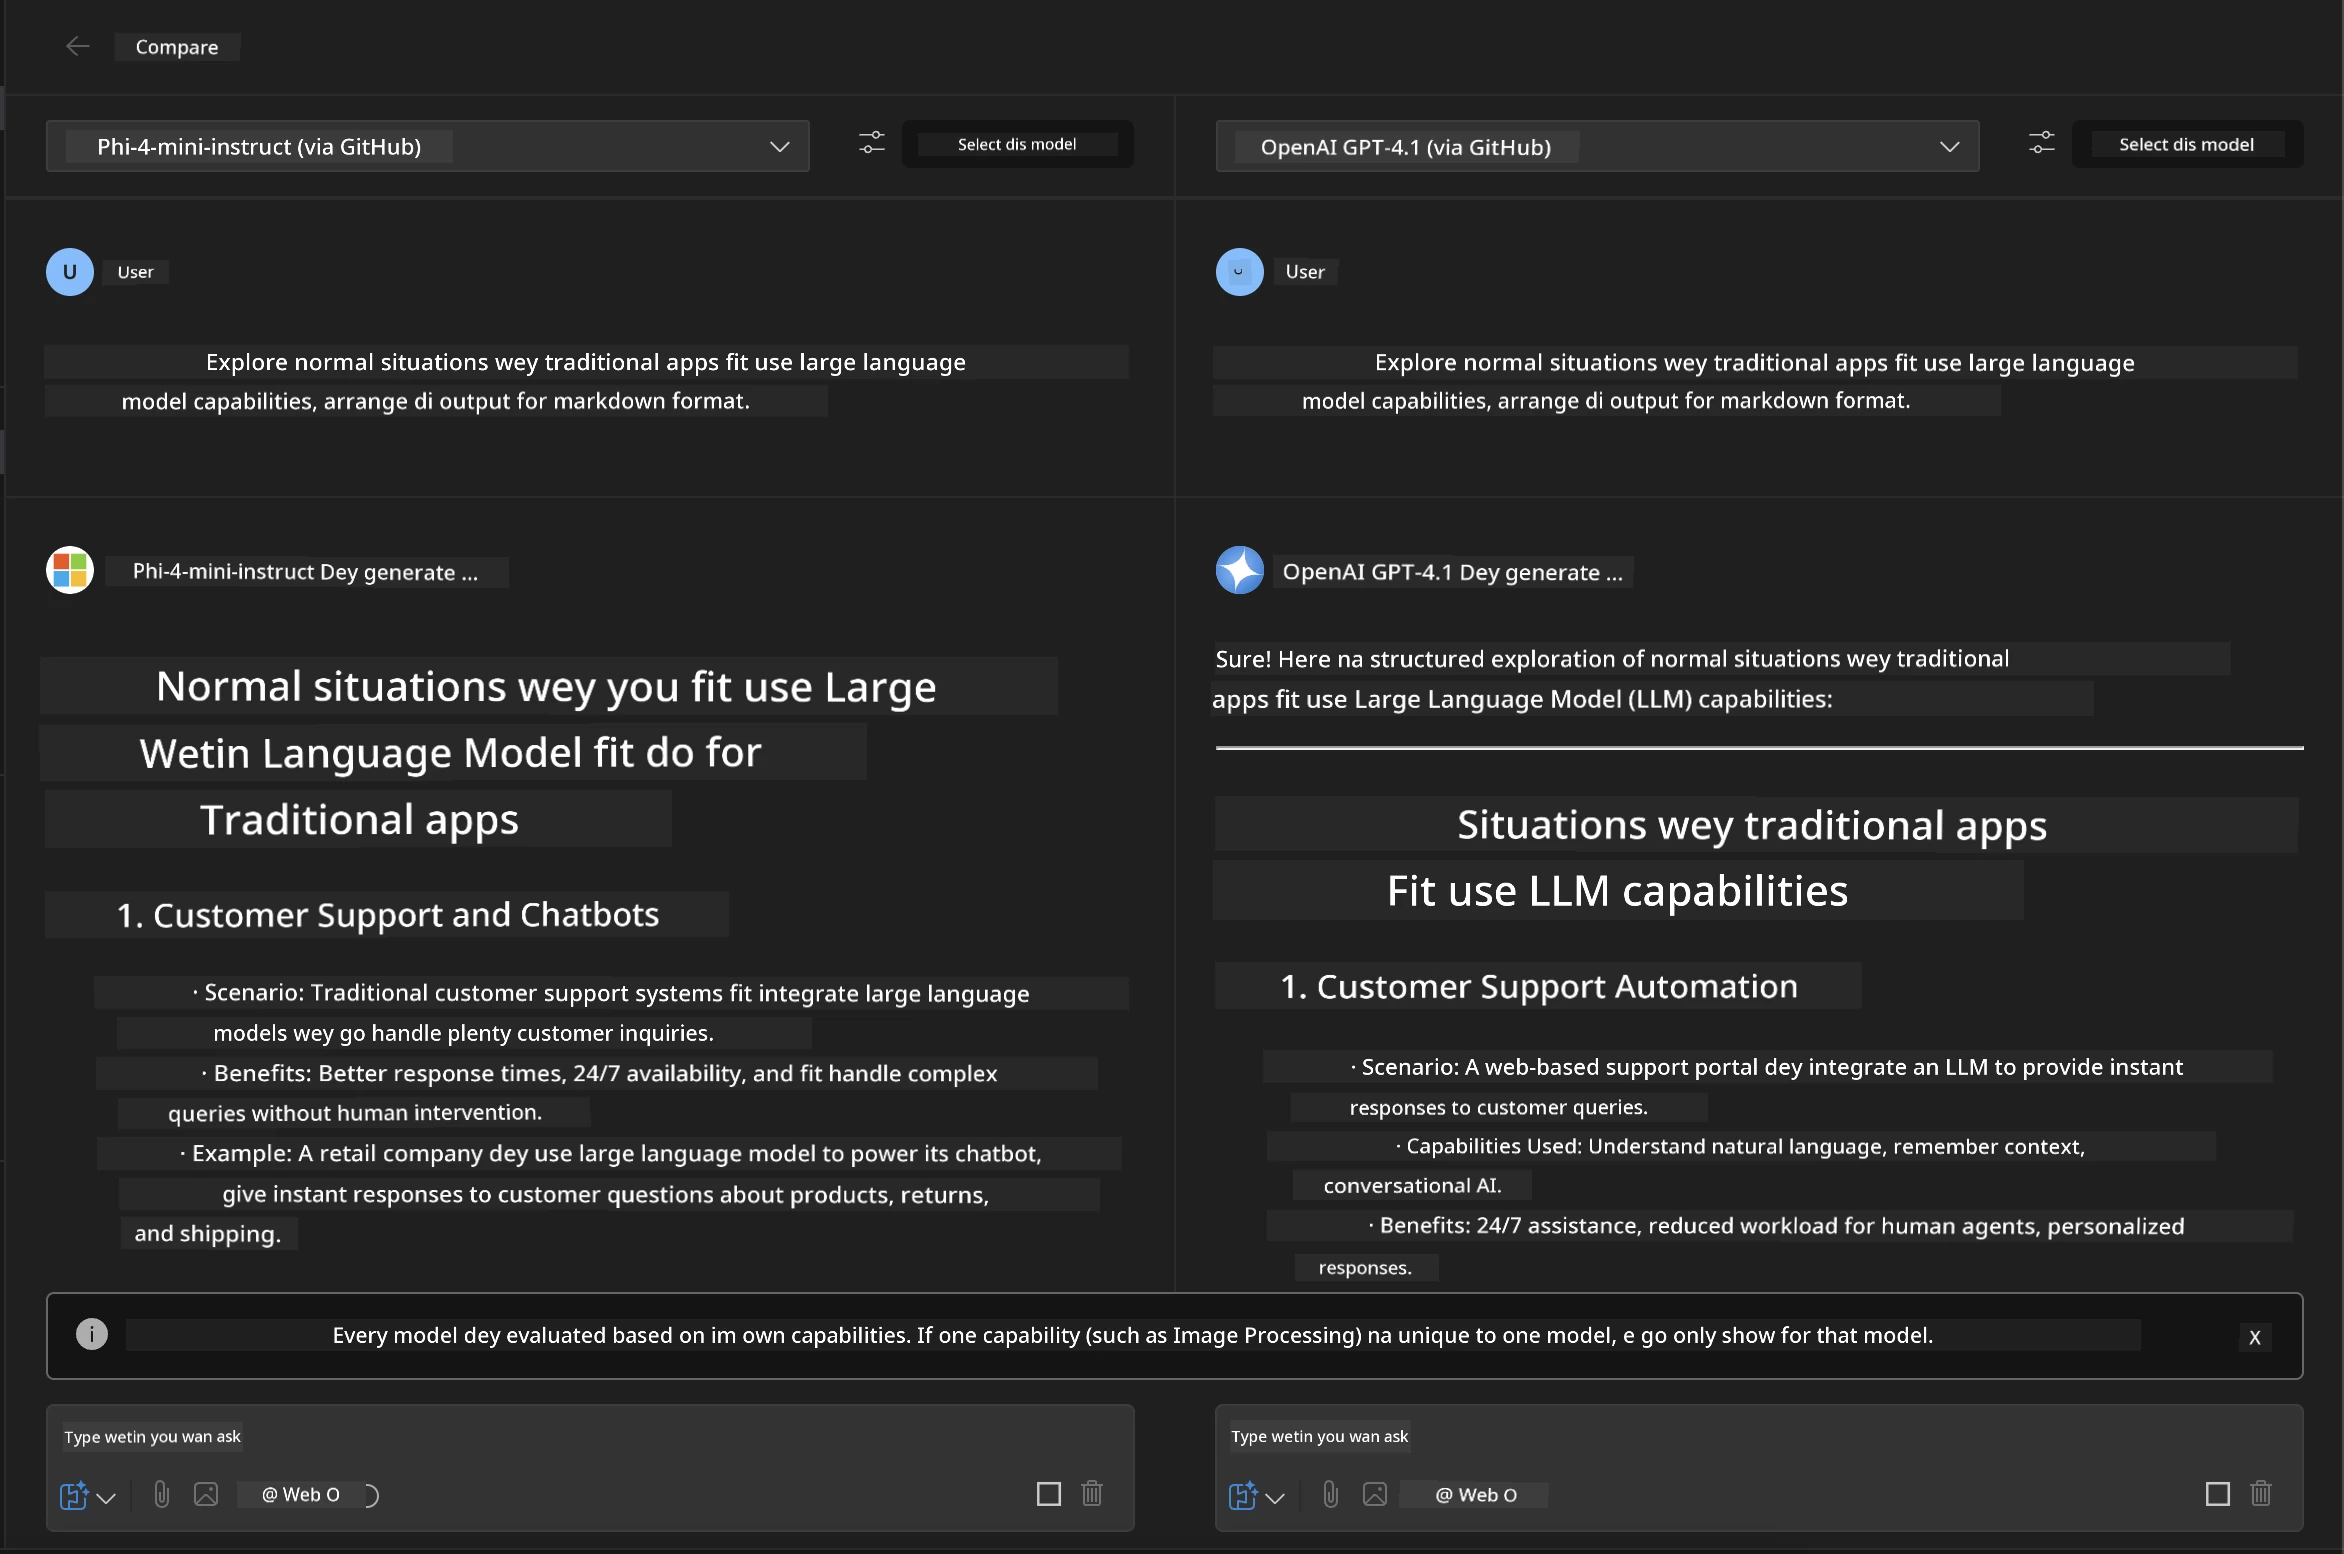The height and width of the screenshot is (1554, 2344).
Task: Open parameter settings for the Phi-4-mini-instruct model
Action: (x=872, y=143)
